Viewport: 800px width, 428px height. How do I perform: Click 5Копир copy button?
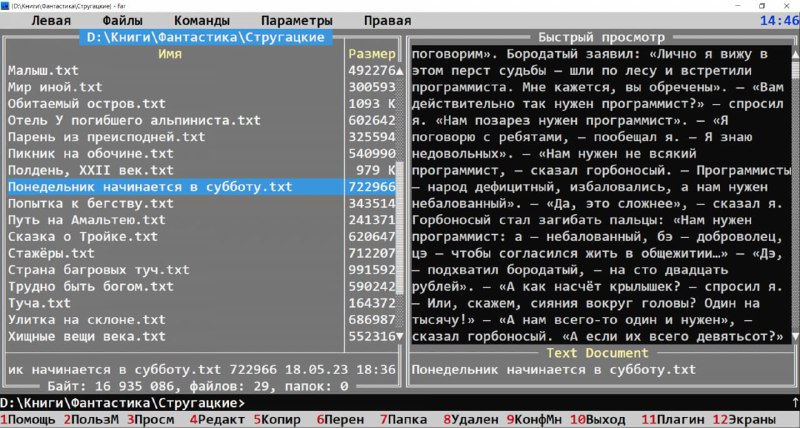[x=277, y=420]
